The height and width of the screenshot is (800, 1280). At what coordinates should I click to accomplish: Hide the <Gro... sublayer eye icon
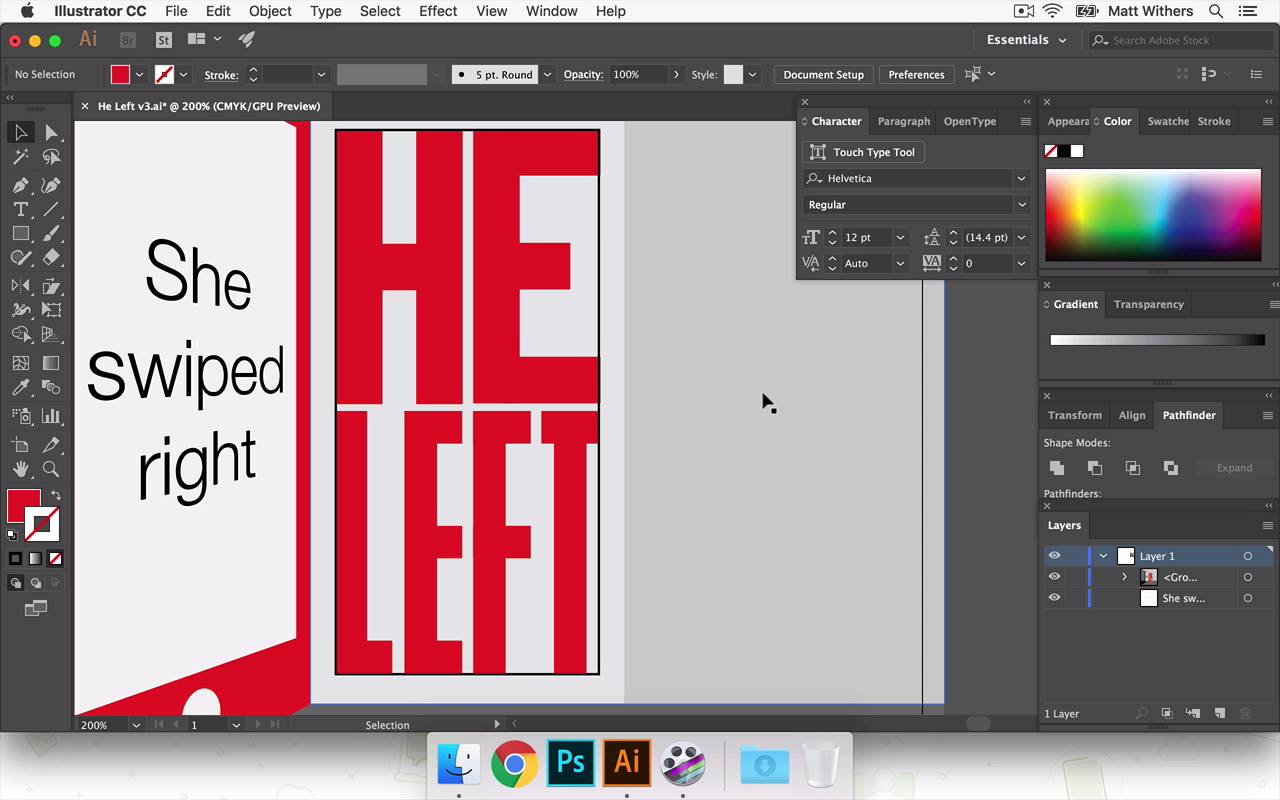pyautogui.click(x=1054, y=577)
